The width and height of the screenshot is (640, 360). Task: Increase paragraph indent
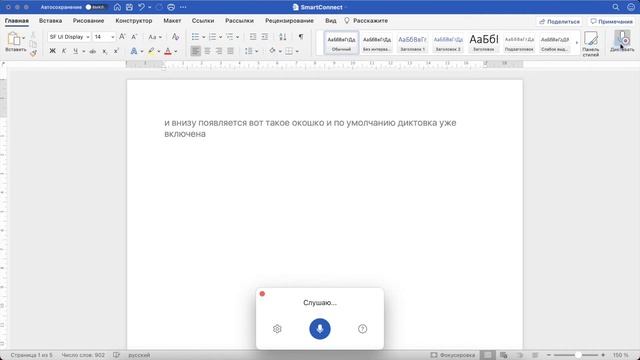(x=264, y=37)
